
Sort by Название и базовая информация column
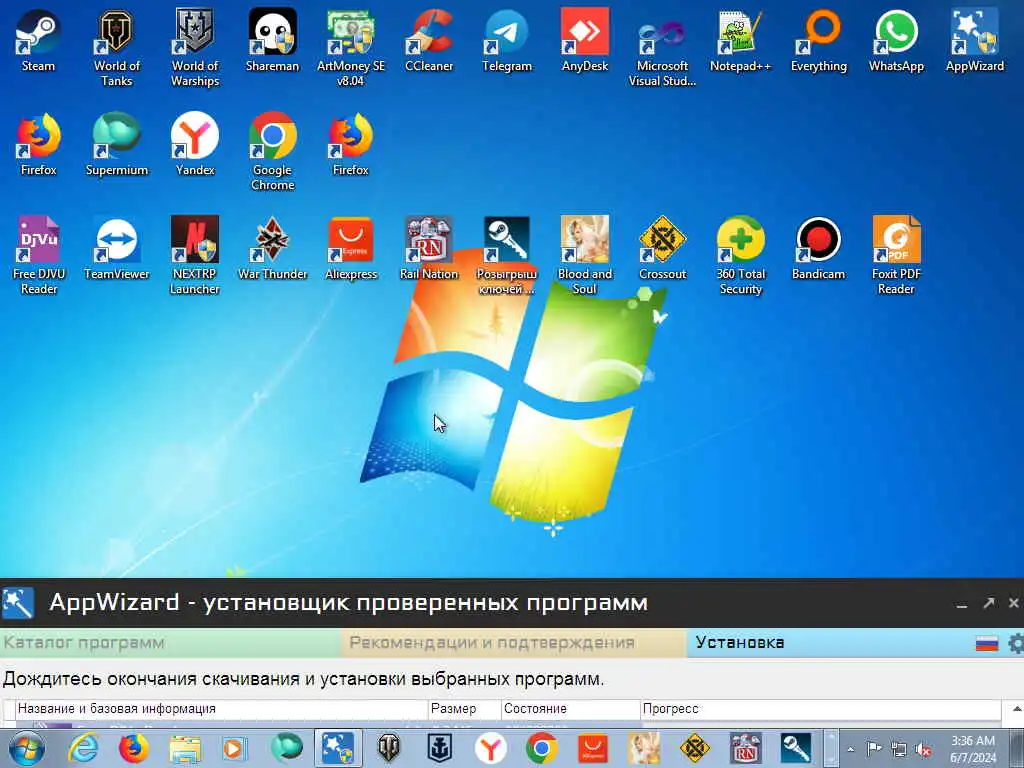point(221,709)
